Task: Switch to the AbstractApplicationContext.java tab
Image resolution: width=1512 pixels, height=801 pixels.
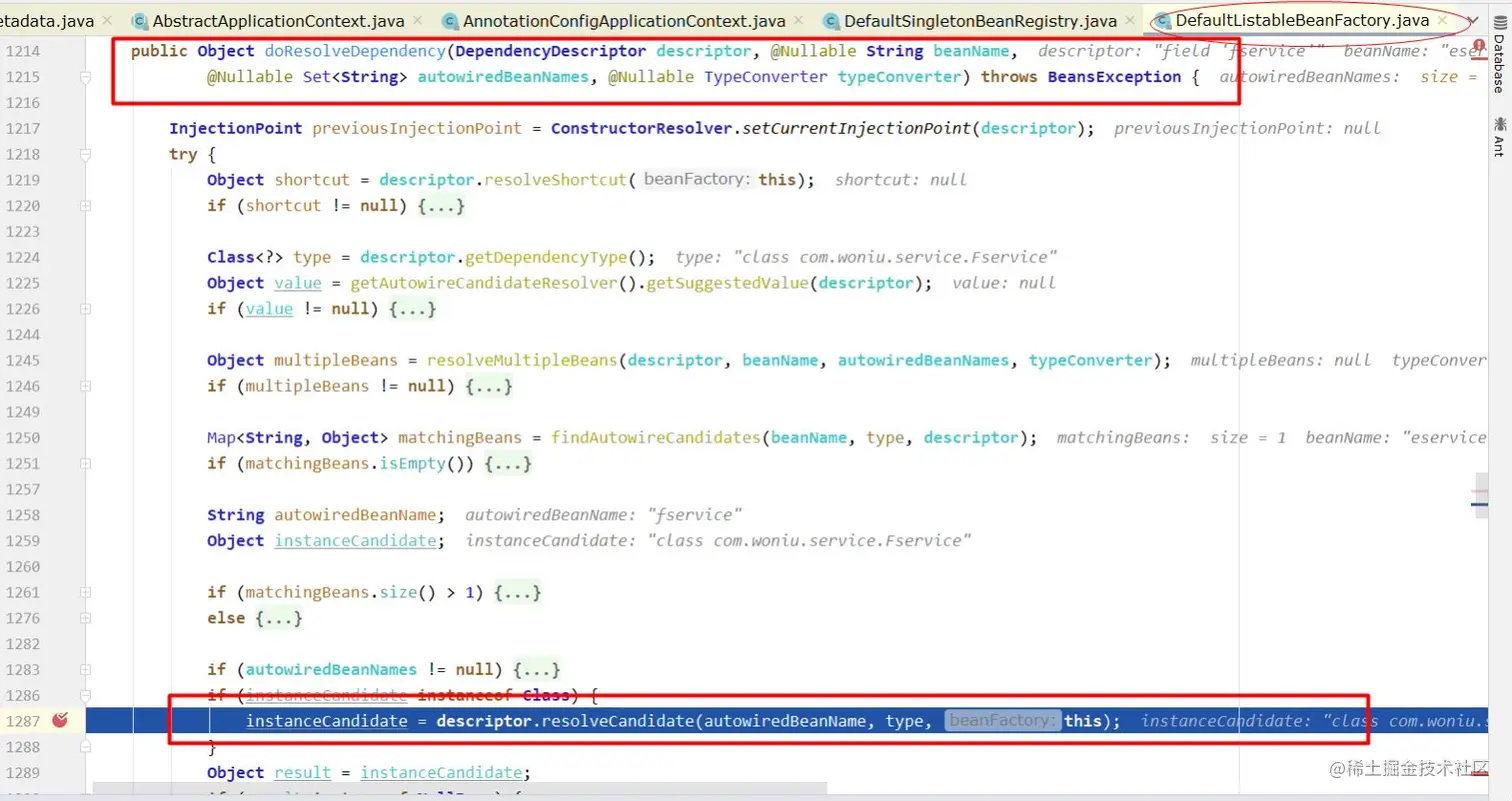Action: (279, 20)
